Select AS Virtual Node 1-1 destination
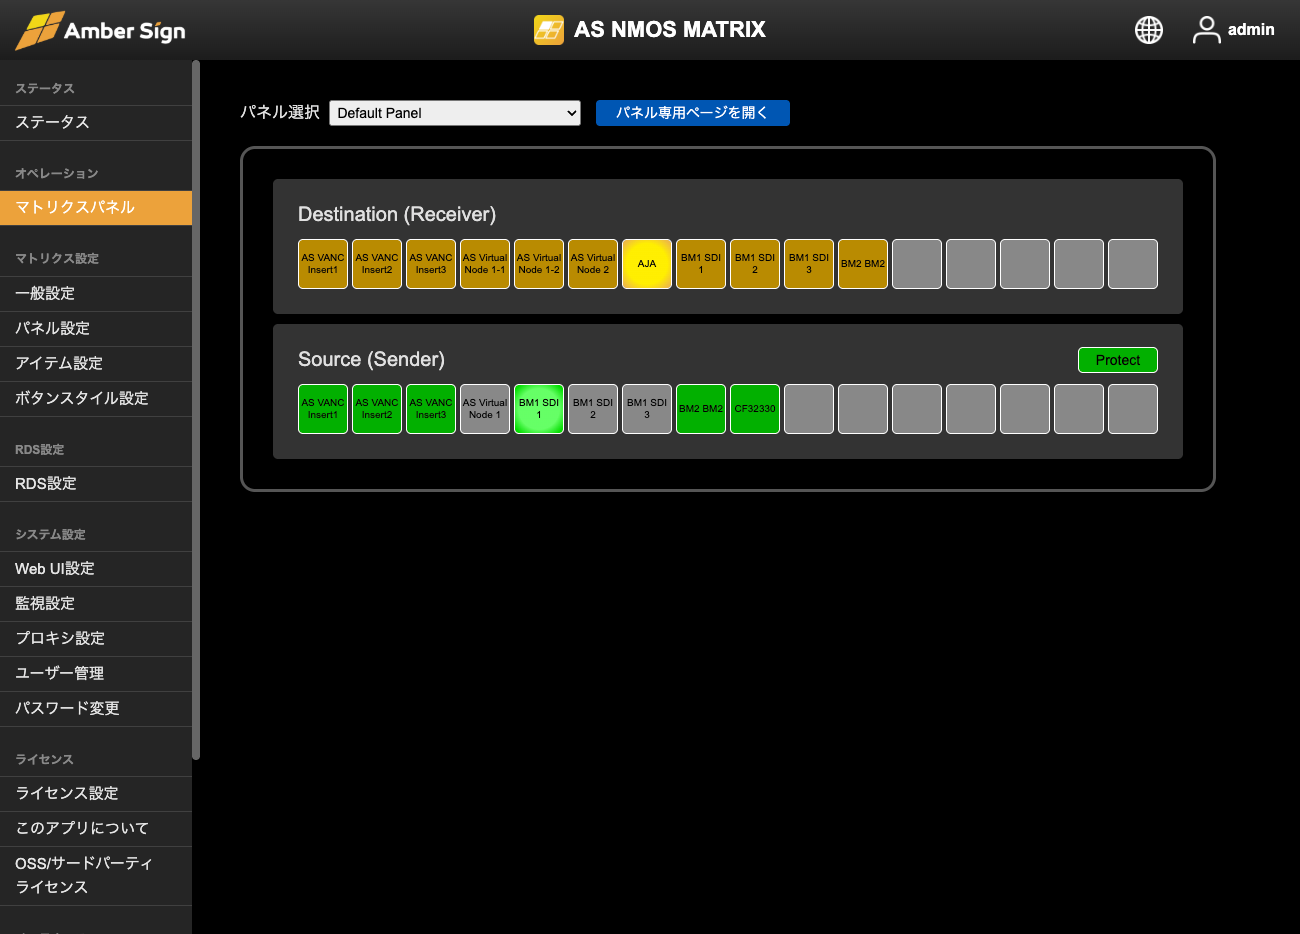 485,264
